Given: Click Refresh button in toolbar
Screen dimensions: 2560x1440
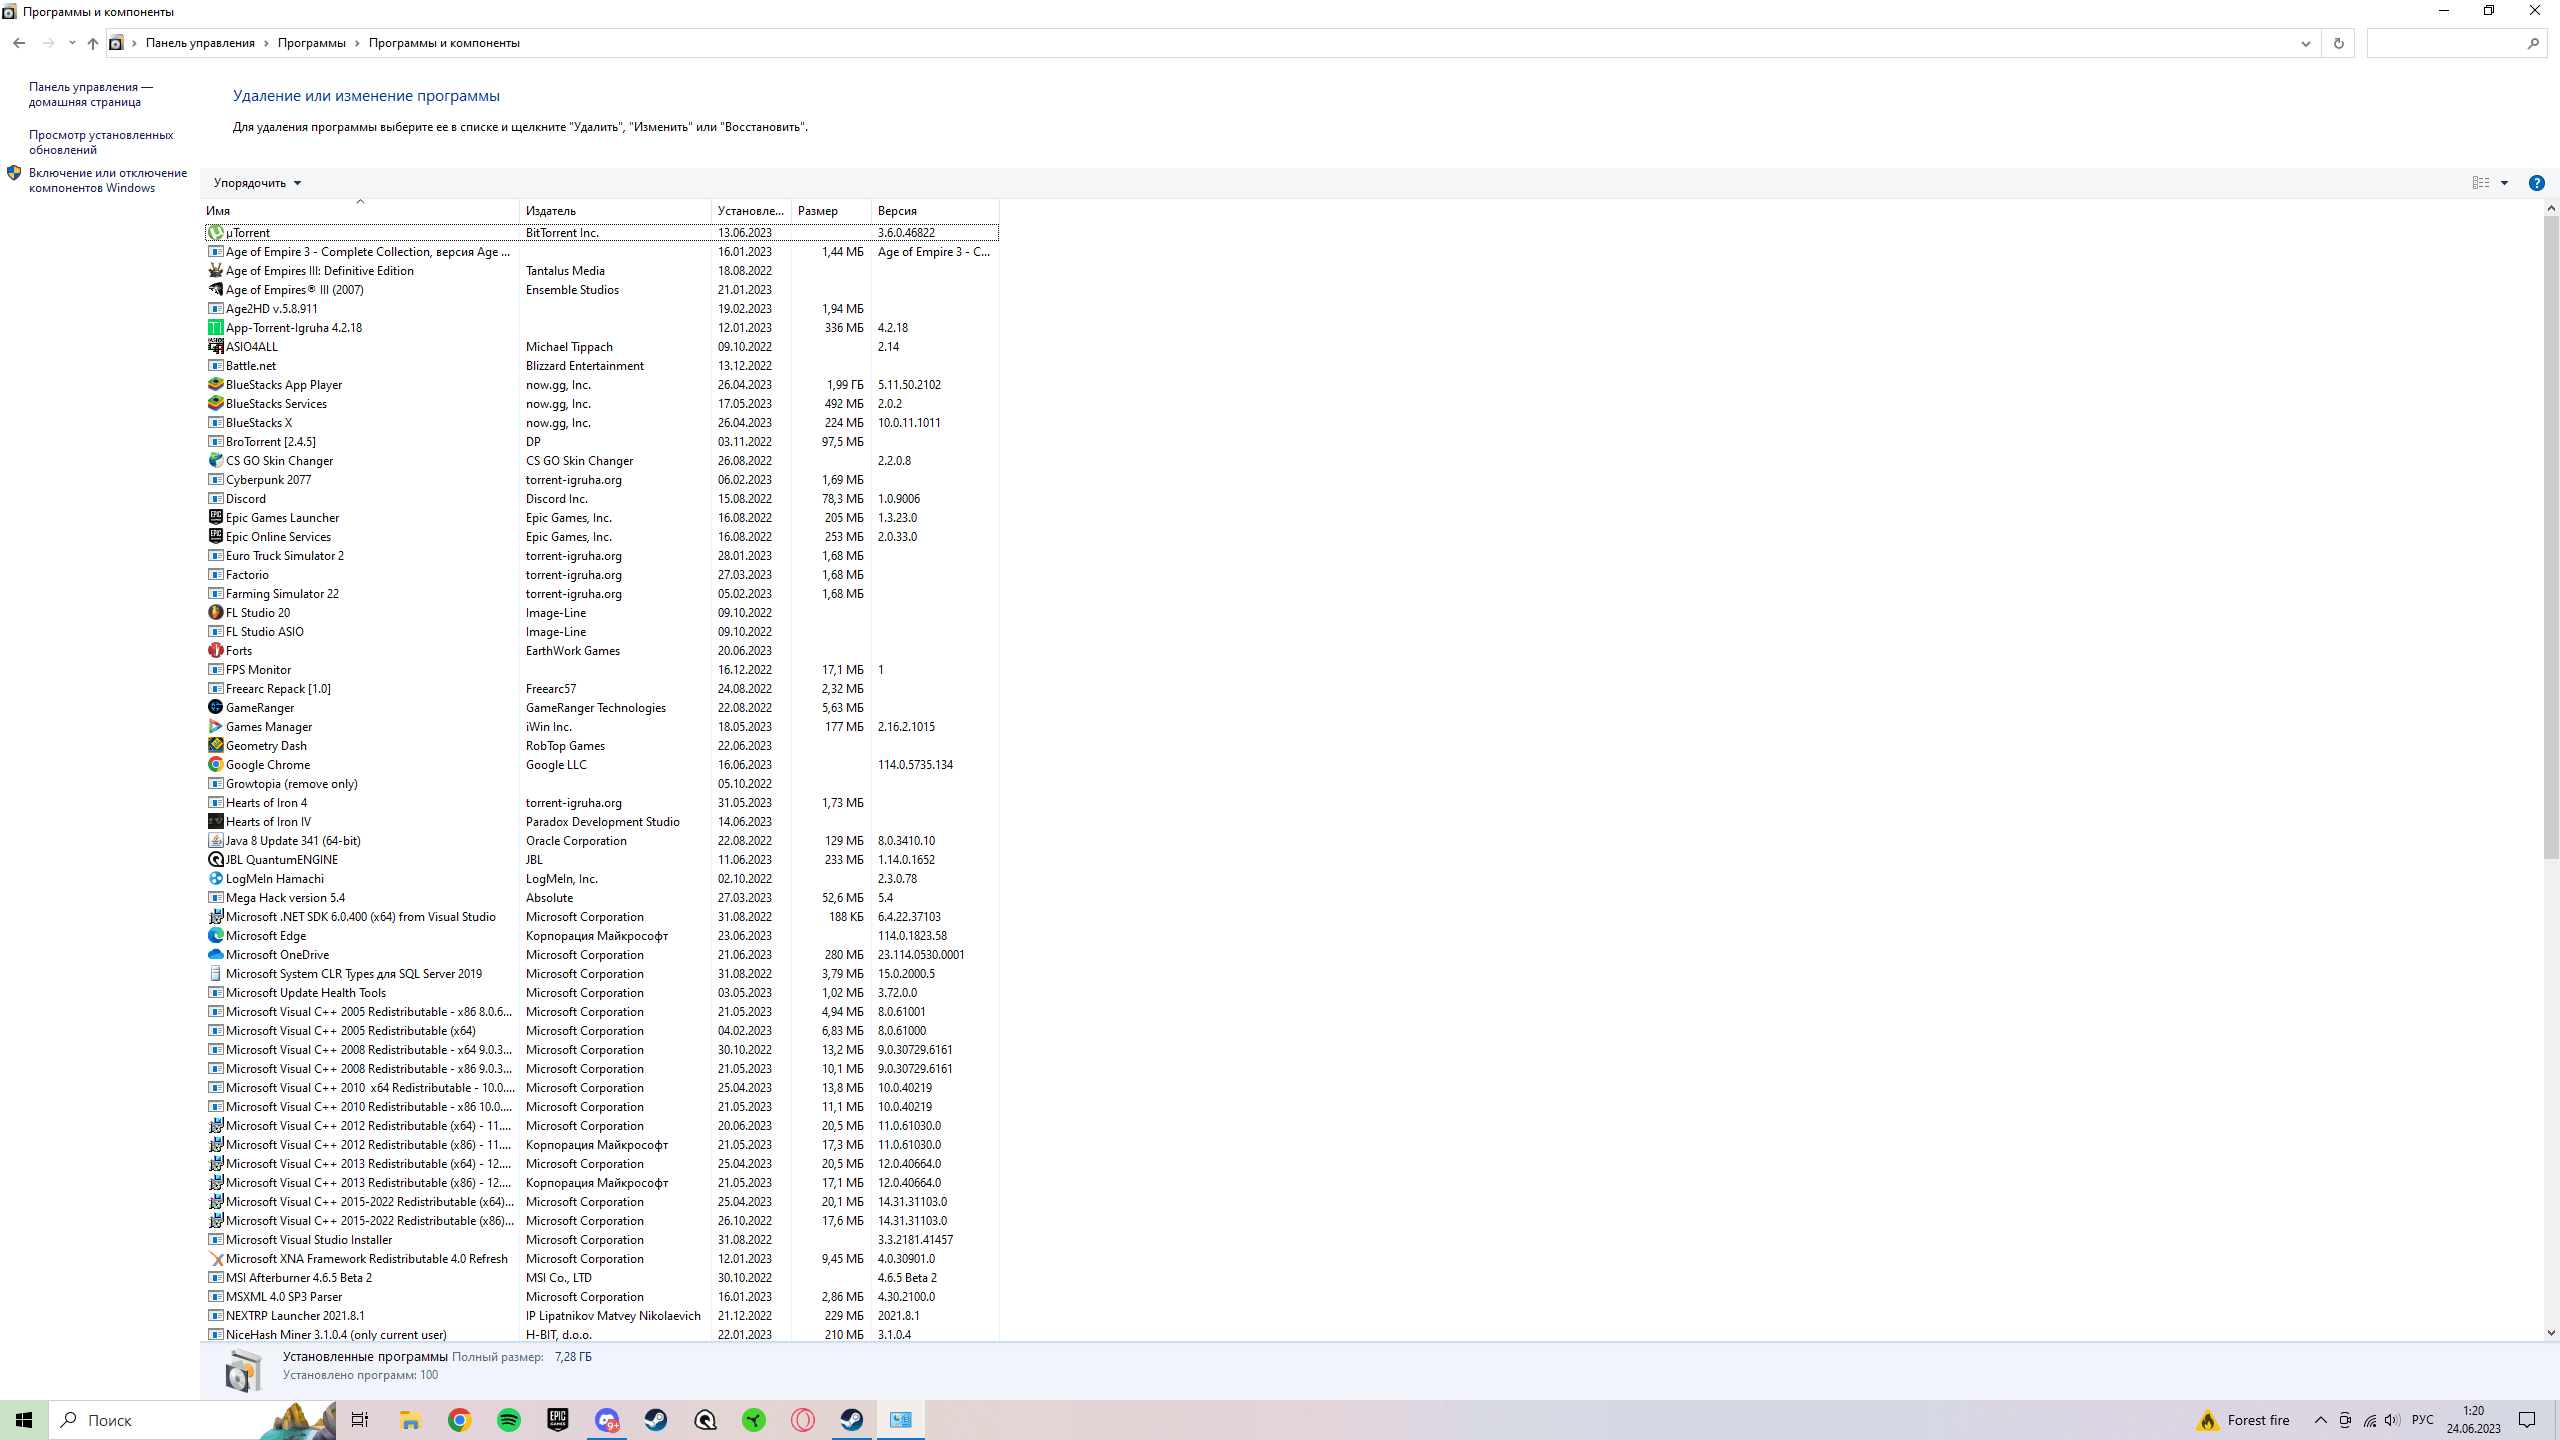Looking at the screenshot, I should coord(2338,42).
